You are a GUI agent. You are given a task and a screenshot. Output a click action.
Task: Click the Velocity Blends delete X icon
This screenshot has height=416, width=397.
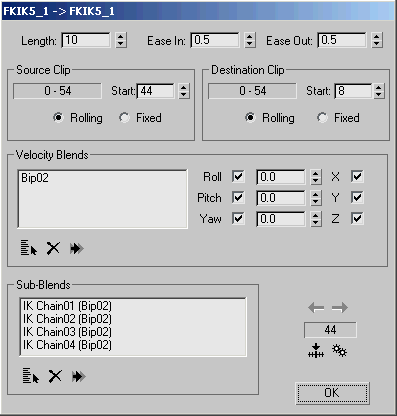(x=53, y=248)
